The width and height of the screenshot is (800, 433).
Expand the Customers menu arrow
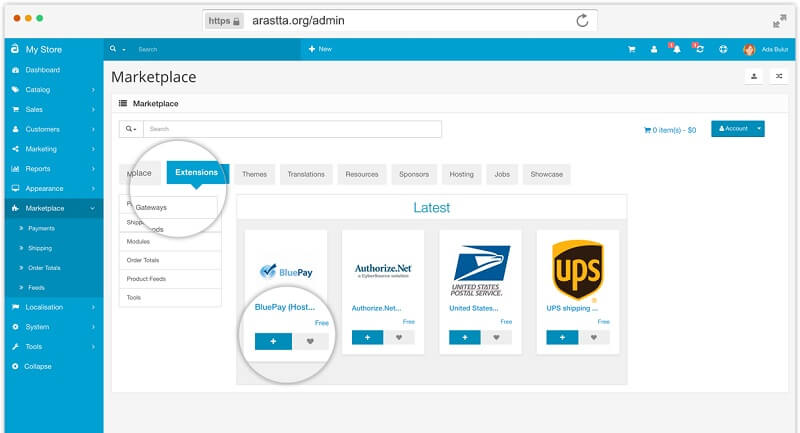pos(93,130)
